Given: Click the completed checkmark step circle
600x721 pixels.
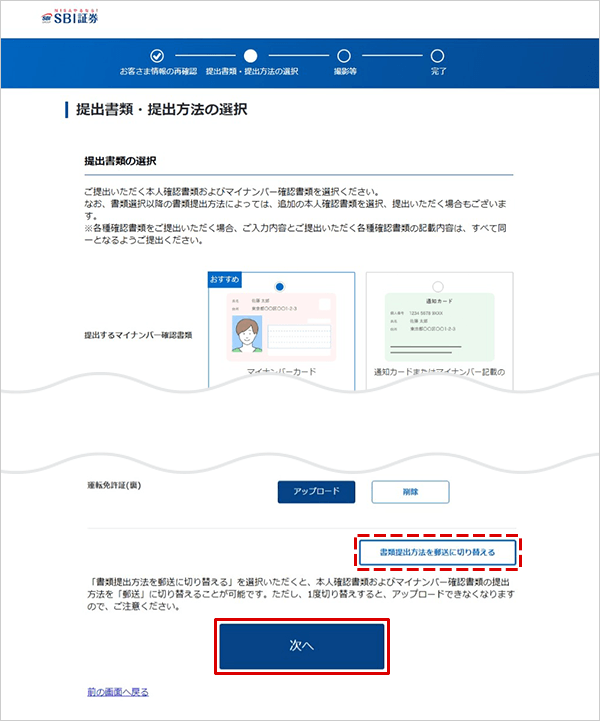Looking at the screenshot, I should coord(156,56).
